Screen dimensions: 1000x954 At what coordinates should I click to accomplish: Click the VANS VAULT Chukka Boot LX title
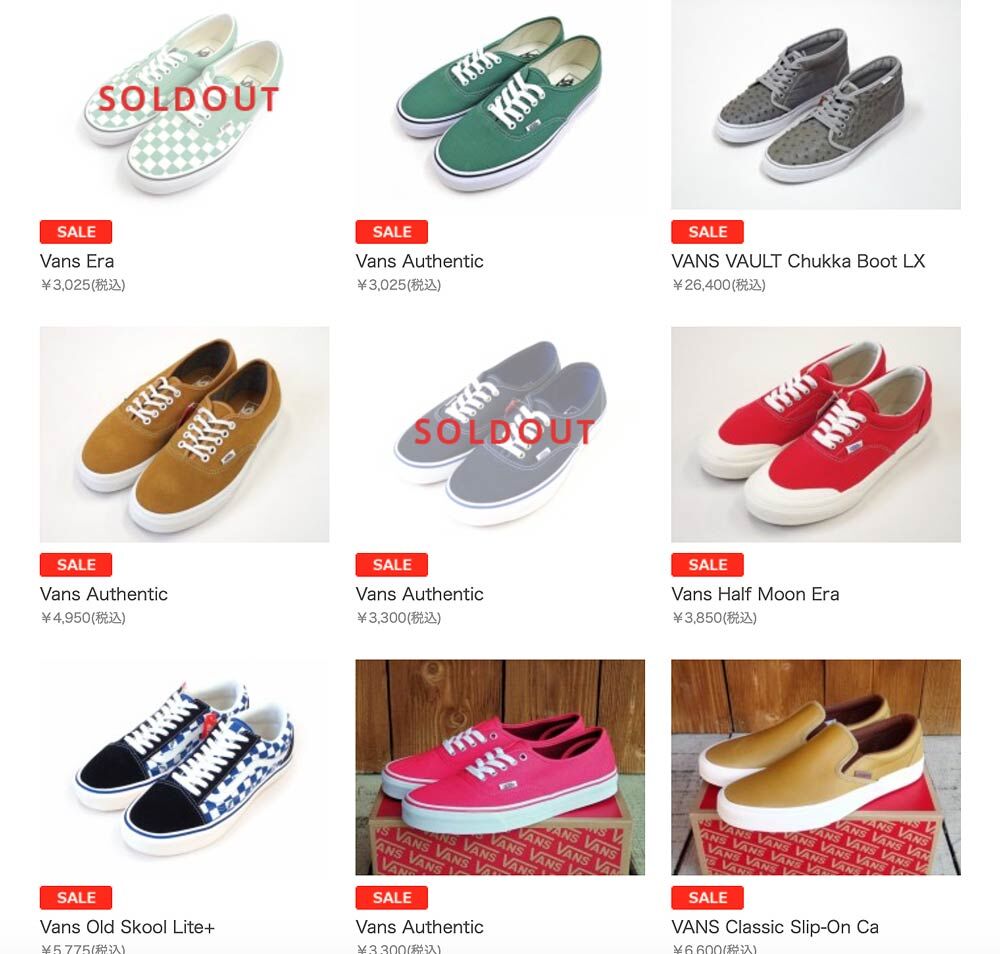pyautogui.click(x=798, y=261)
